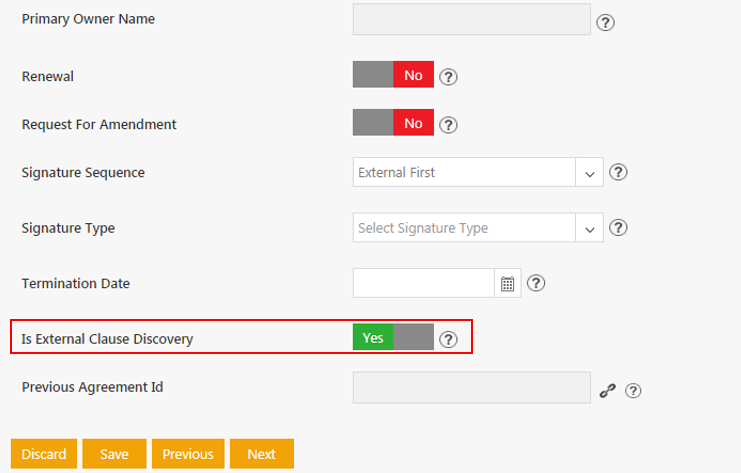
Task: Click help icon beside Signature Sequence
Action: click(618, 172)
